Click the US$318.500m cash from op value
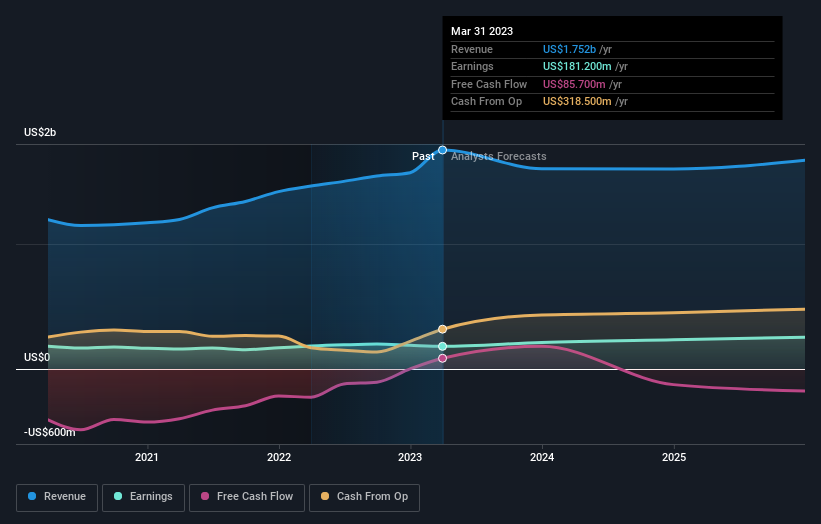This screenshot has width=821, height=524. click(577, 102)
